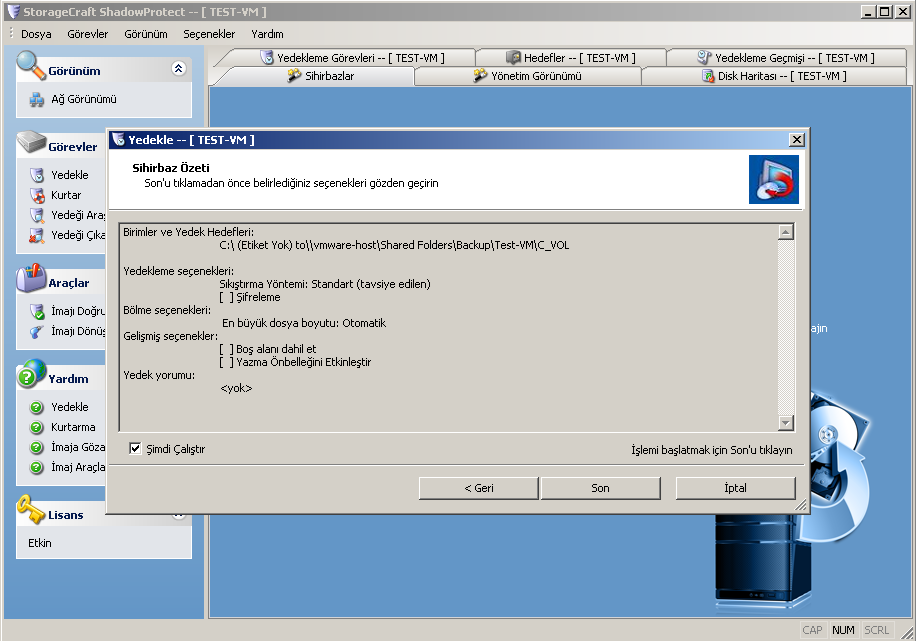Viewport: 916px width, 641px height.
Task: Click the Yedekle help question icon
Action: [x=36, y=407]
